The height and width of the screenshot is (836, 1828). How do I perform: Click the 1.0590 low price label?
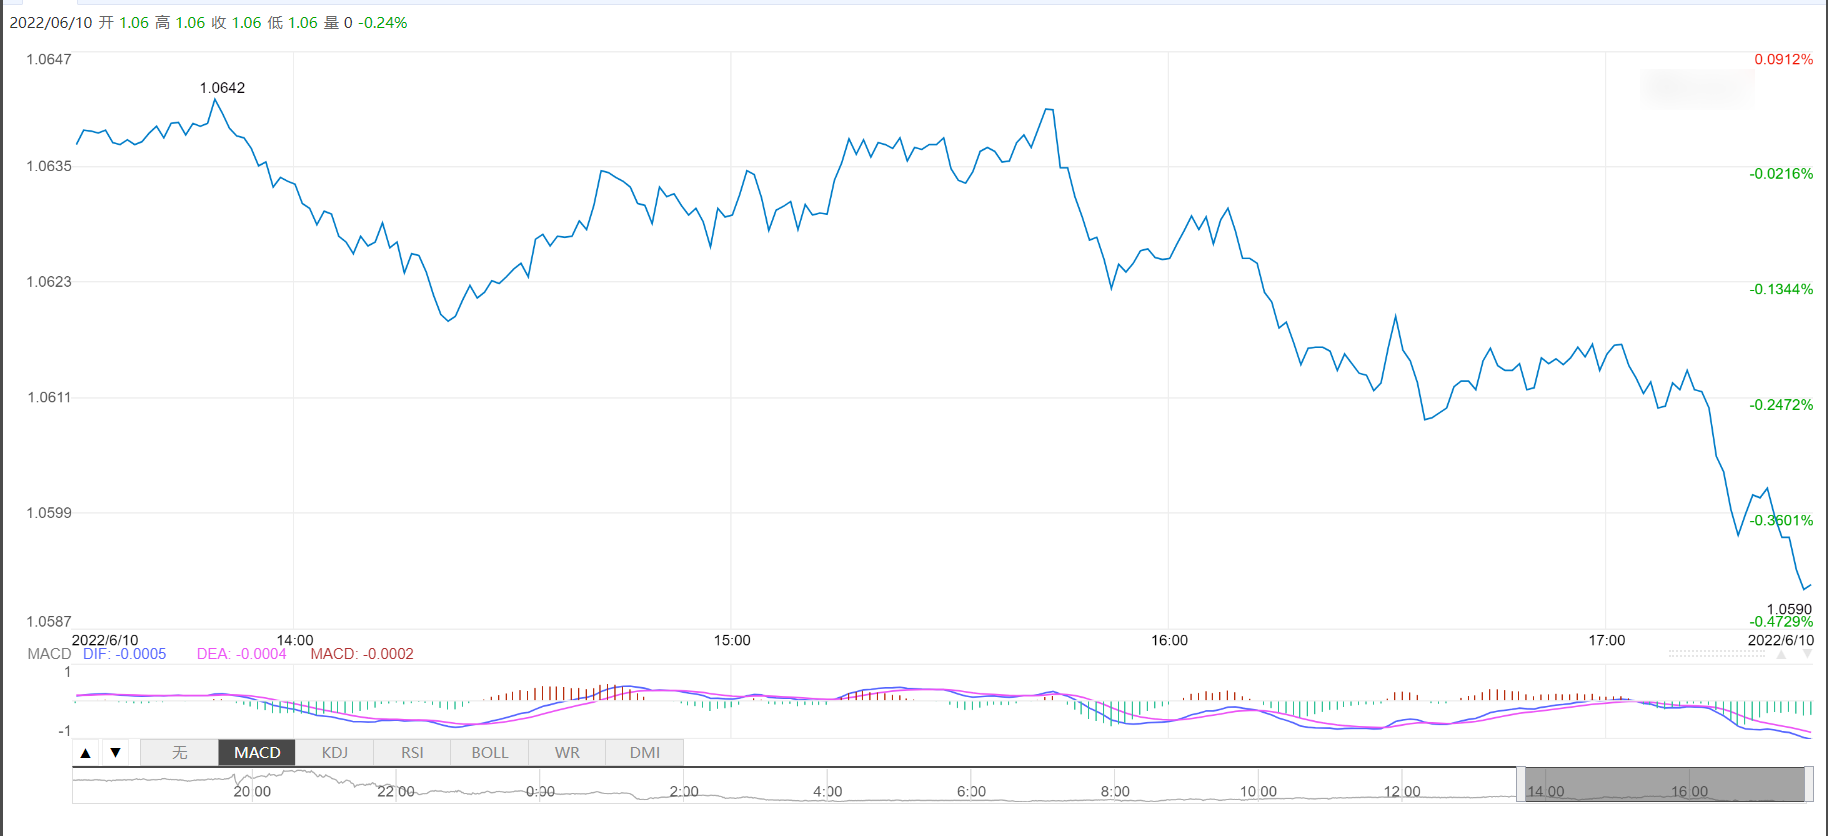pos(1789,609)
